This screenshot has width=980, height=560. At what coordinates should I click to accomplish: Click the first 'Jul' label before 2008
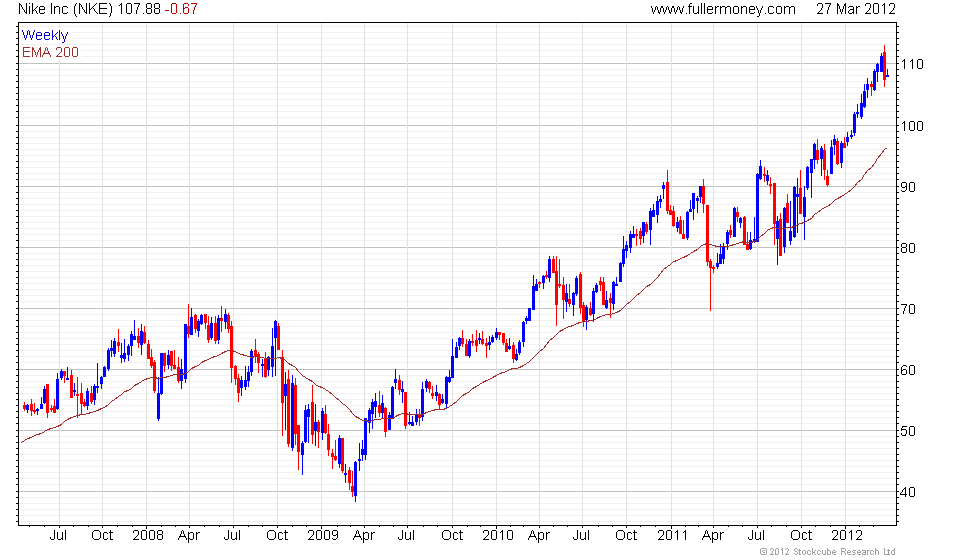(58, 535)
